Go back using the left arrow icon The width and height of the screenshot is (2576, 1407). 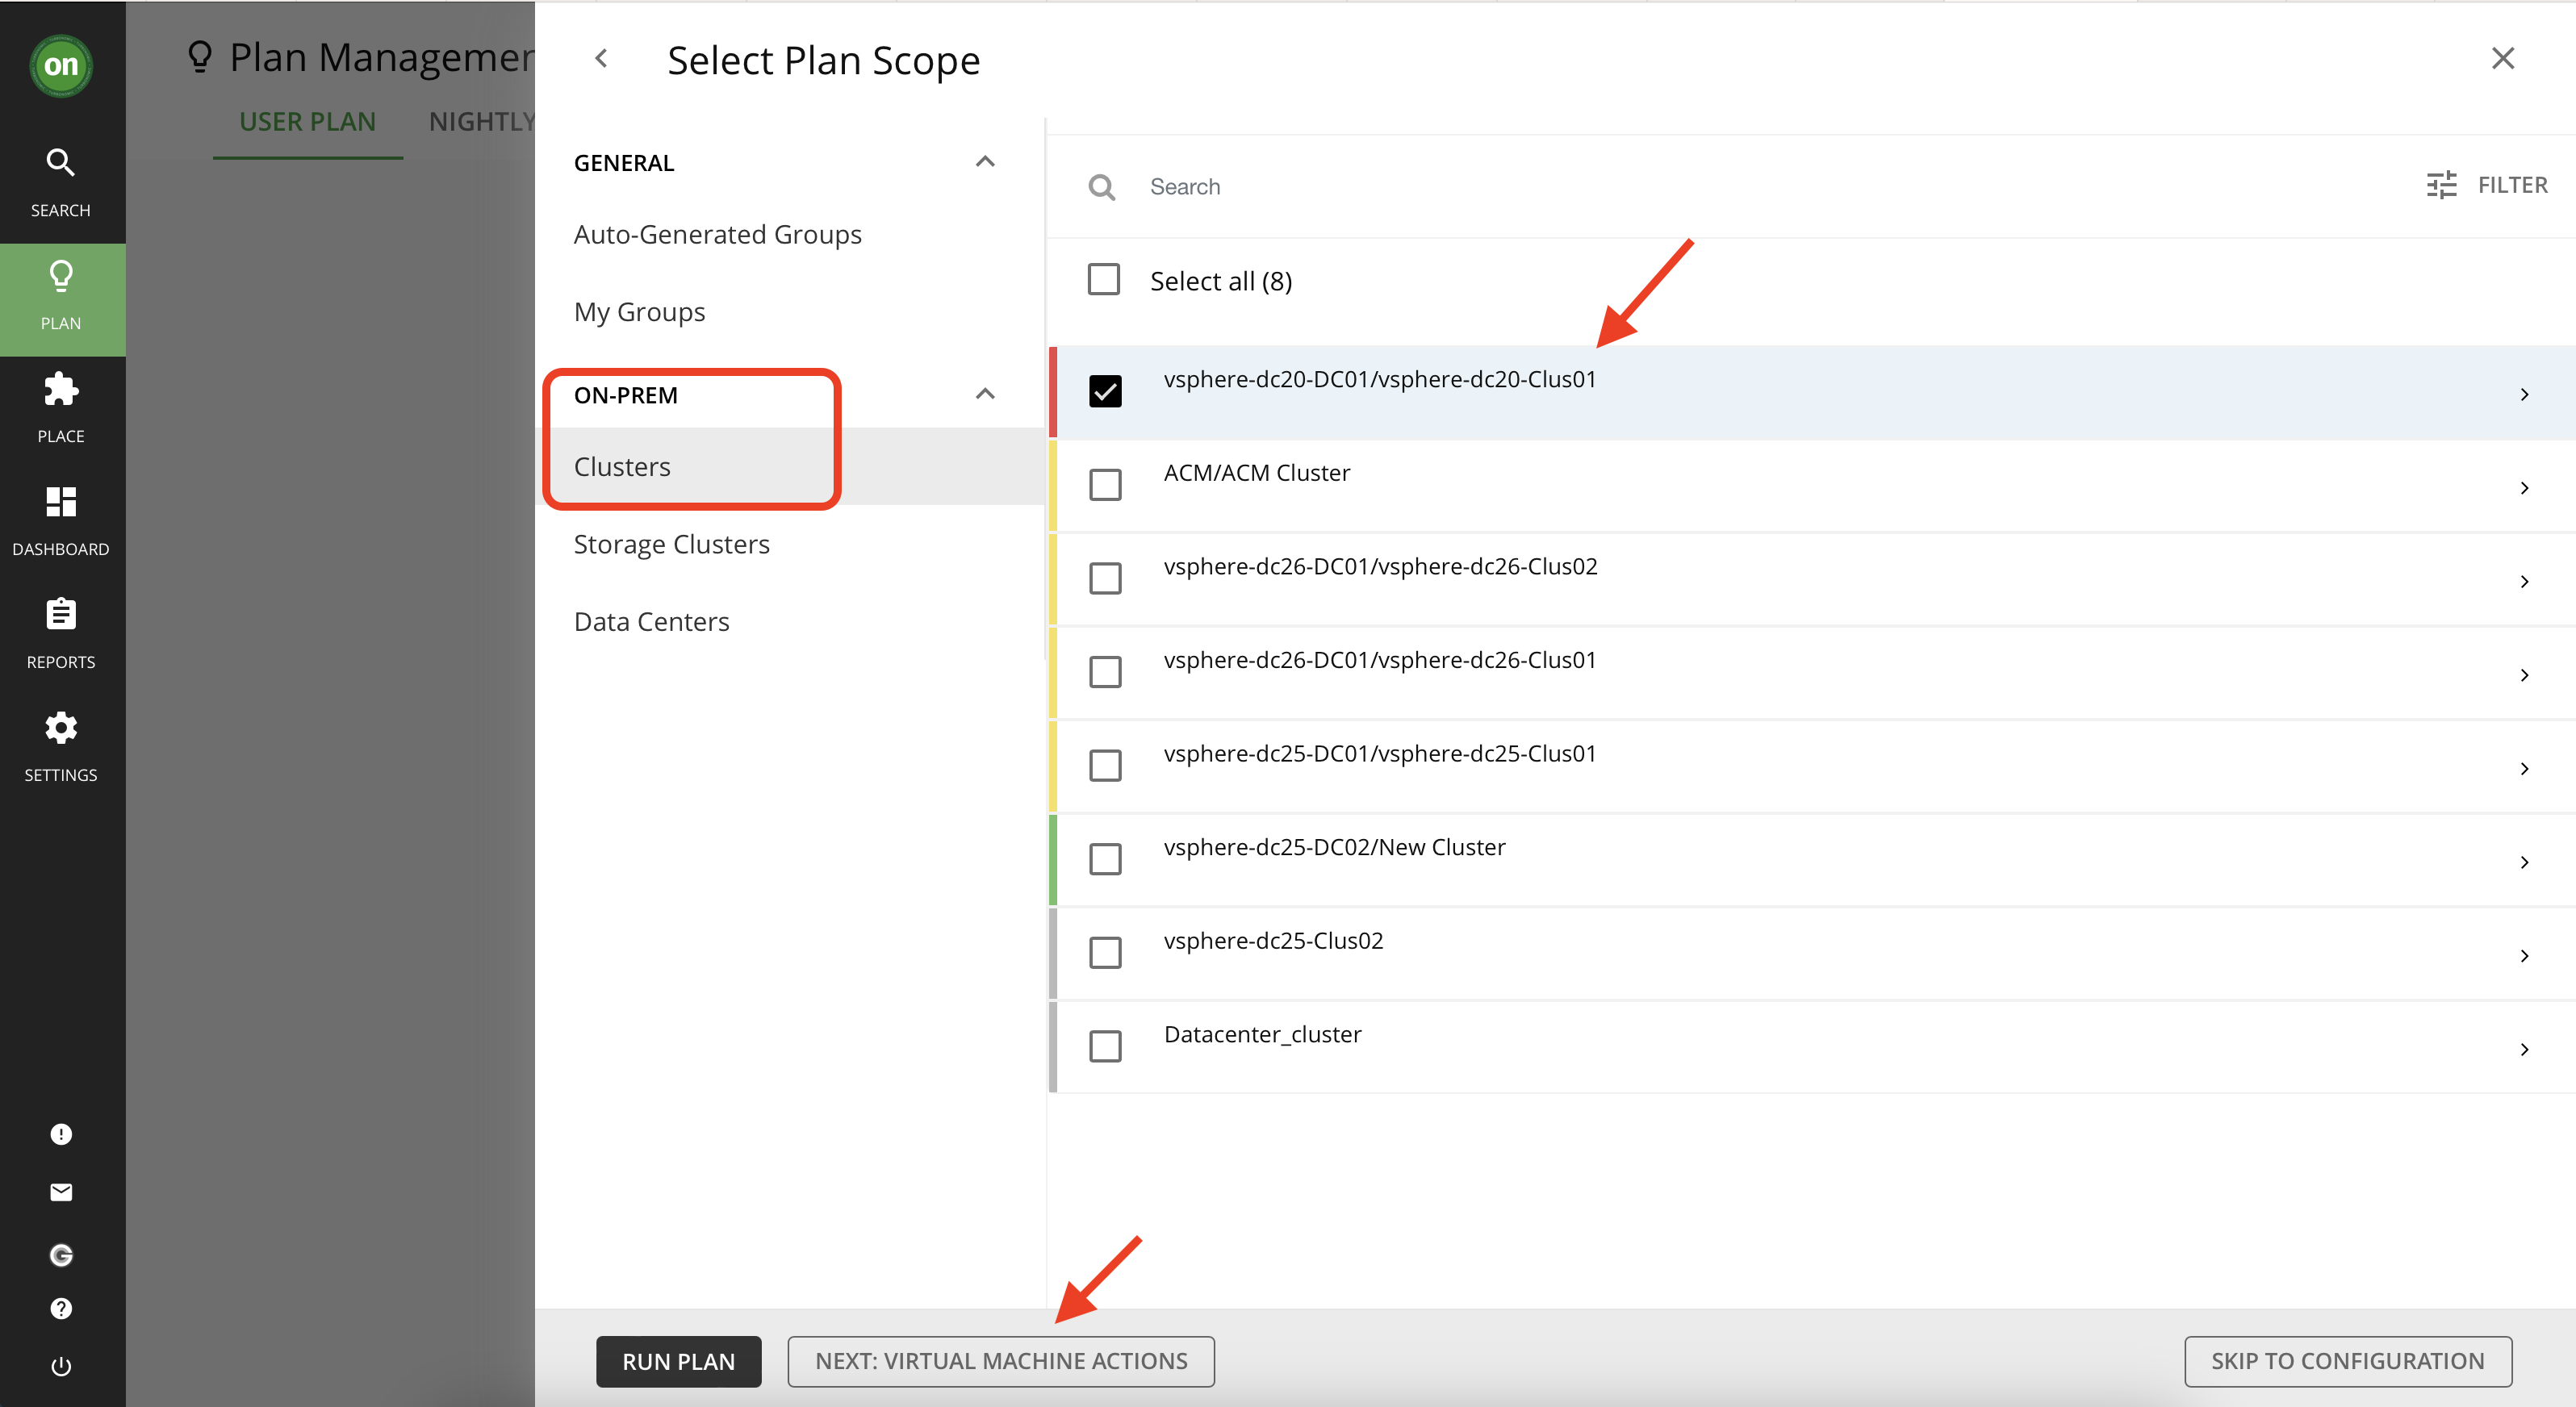(x=601, y=59)
